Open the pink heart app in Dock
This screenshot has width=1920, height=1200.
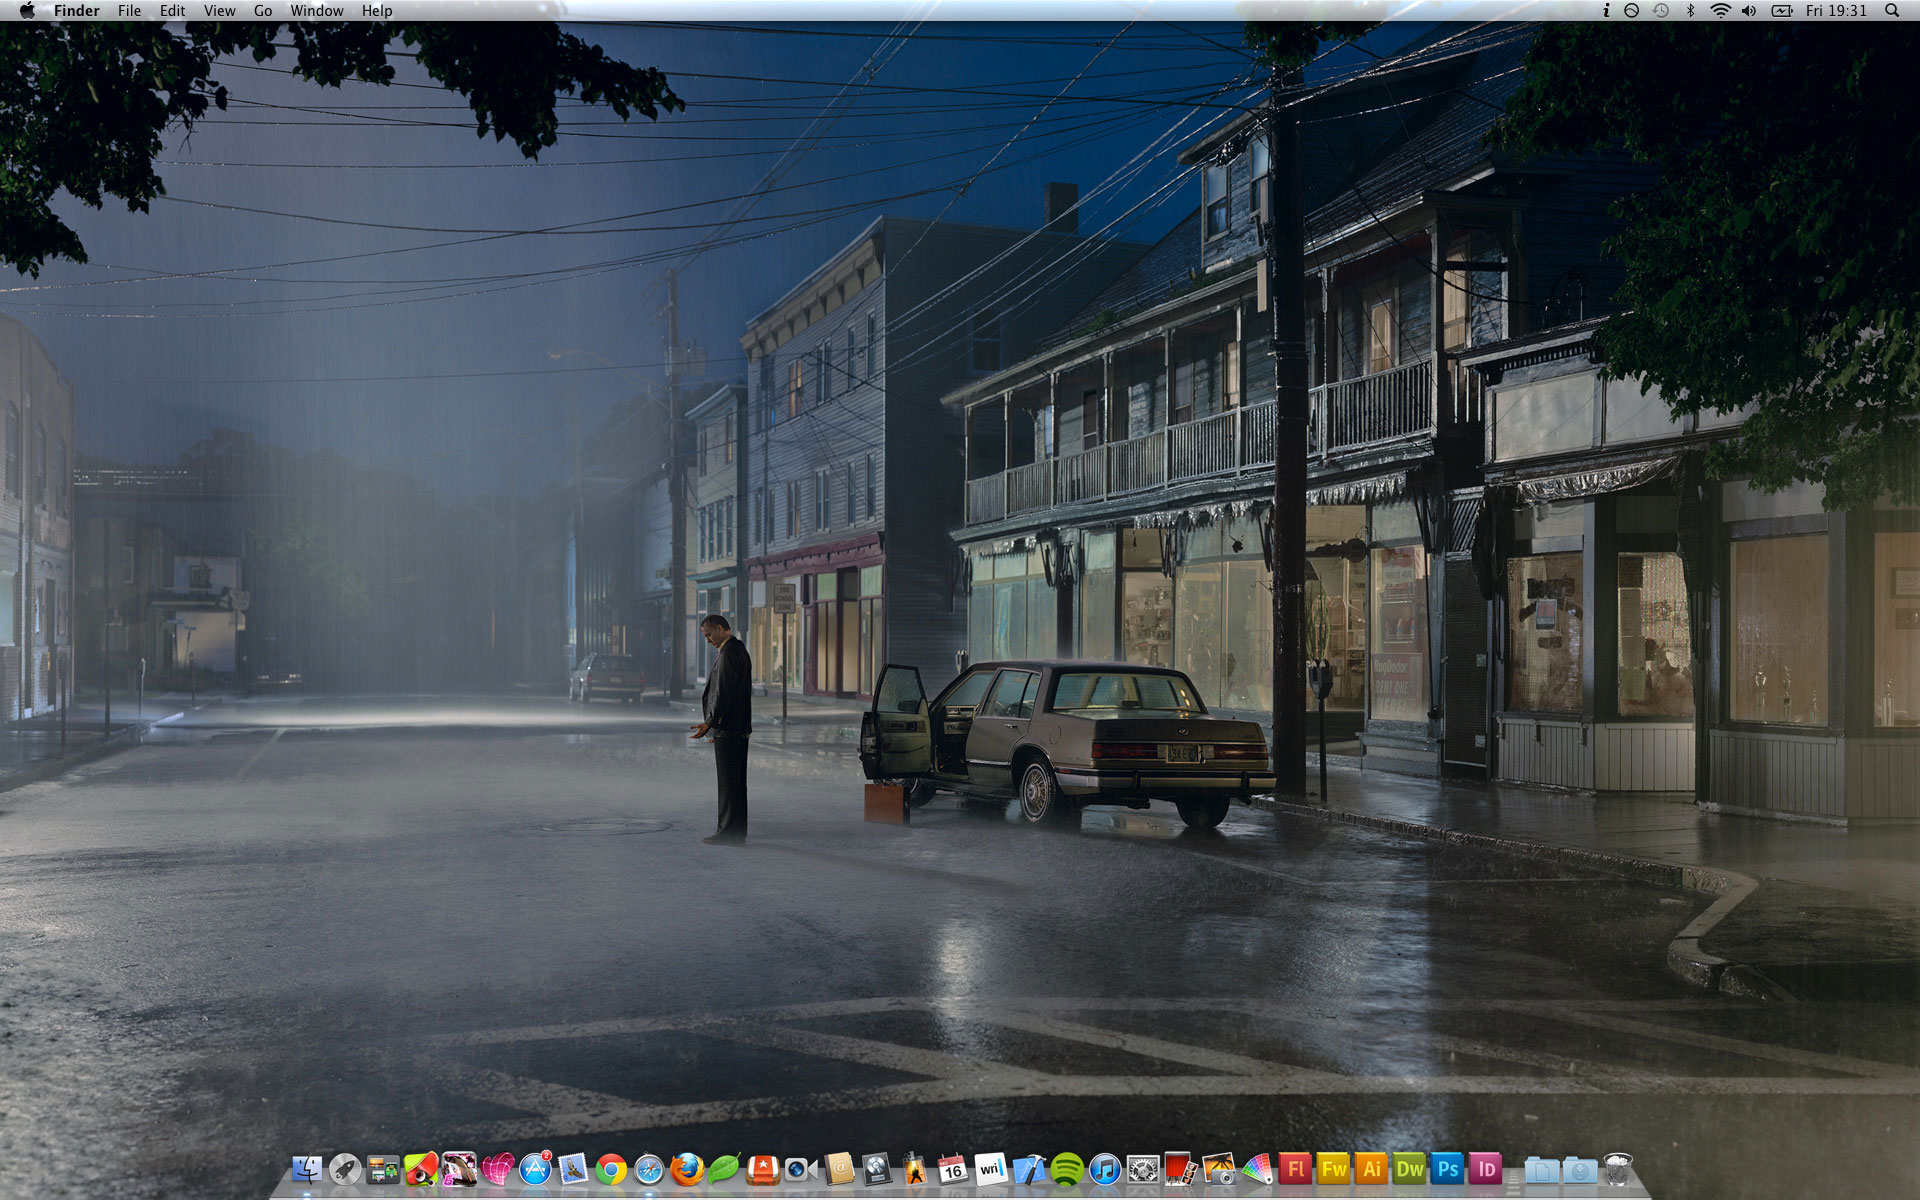pyautogui.click(x=497, y=1168)
